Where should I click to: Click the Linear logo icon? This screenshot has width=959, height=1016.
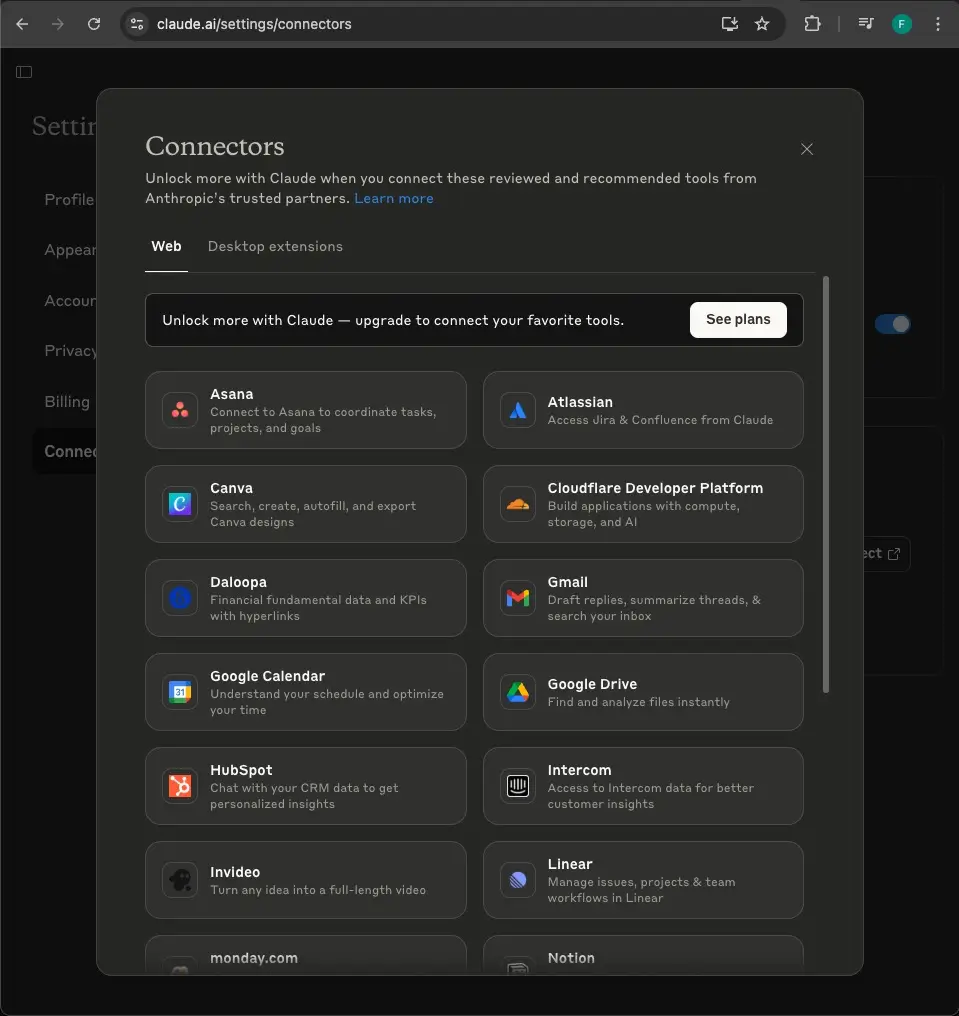(x=518, y=880)
